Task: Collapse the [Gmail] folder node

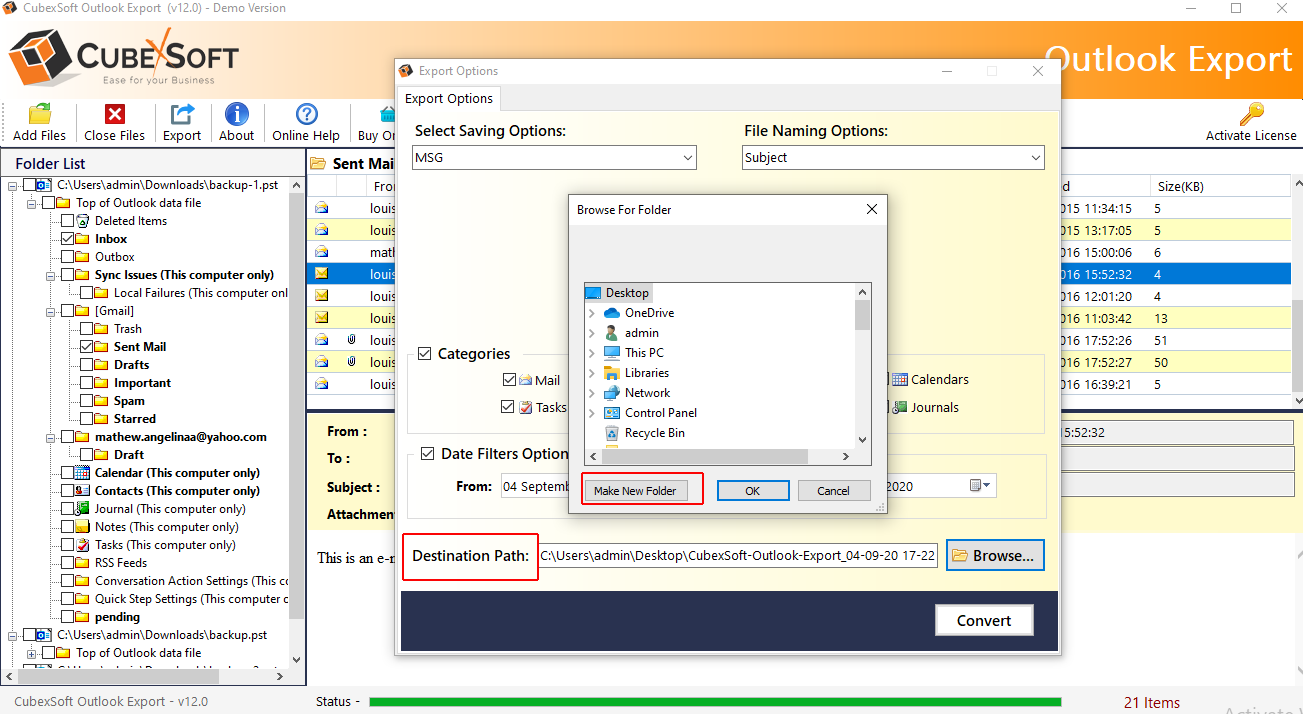Action: [x=51, y=311]
